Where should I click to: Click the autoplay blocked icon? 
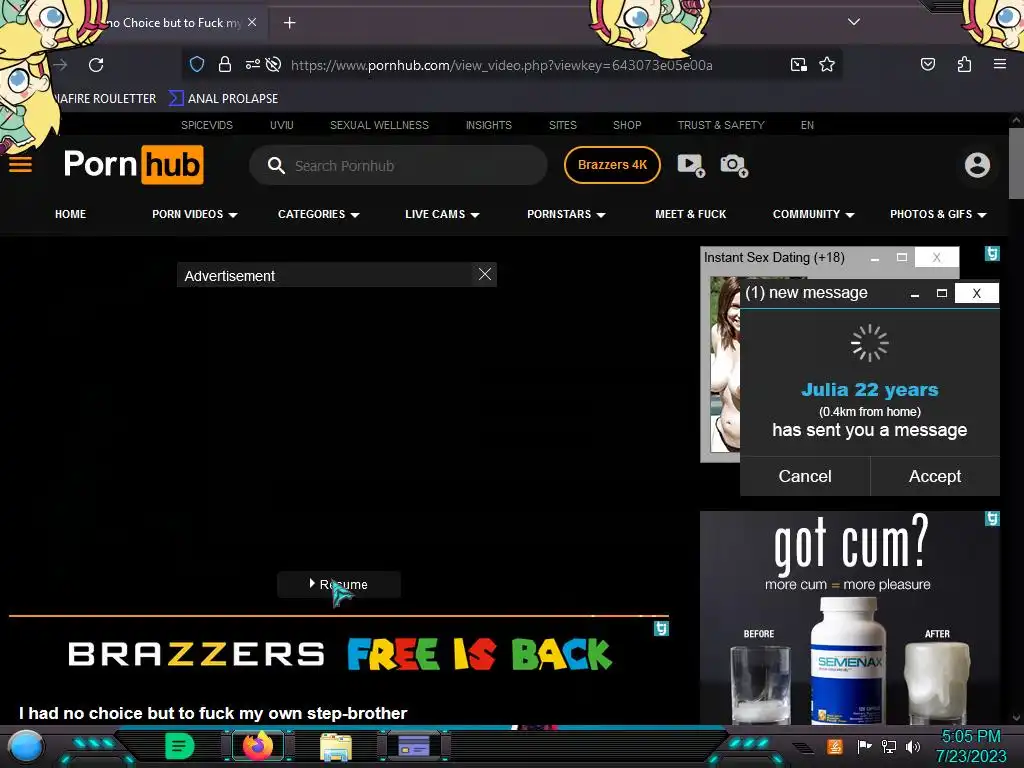tap(274, 64)
